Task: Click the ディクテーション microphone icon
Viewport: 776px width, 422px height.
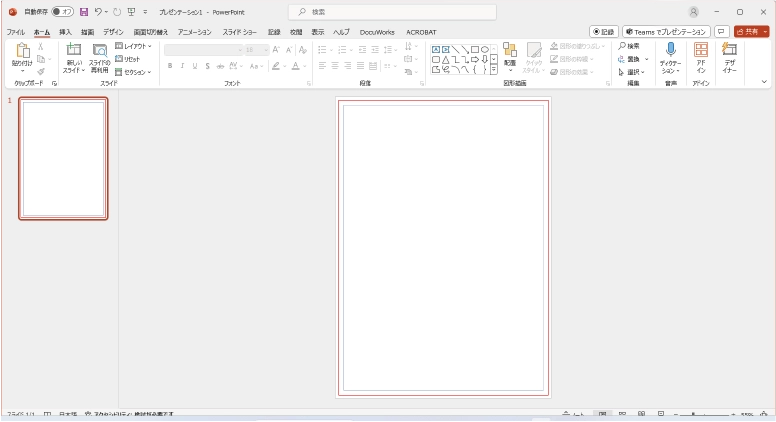Action: click(671, 49)
